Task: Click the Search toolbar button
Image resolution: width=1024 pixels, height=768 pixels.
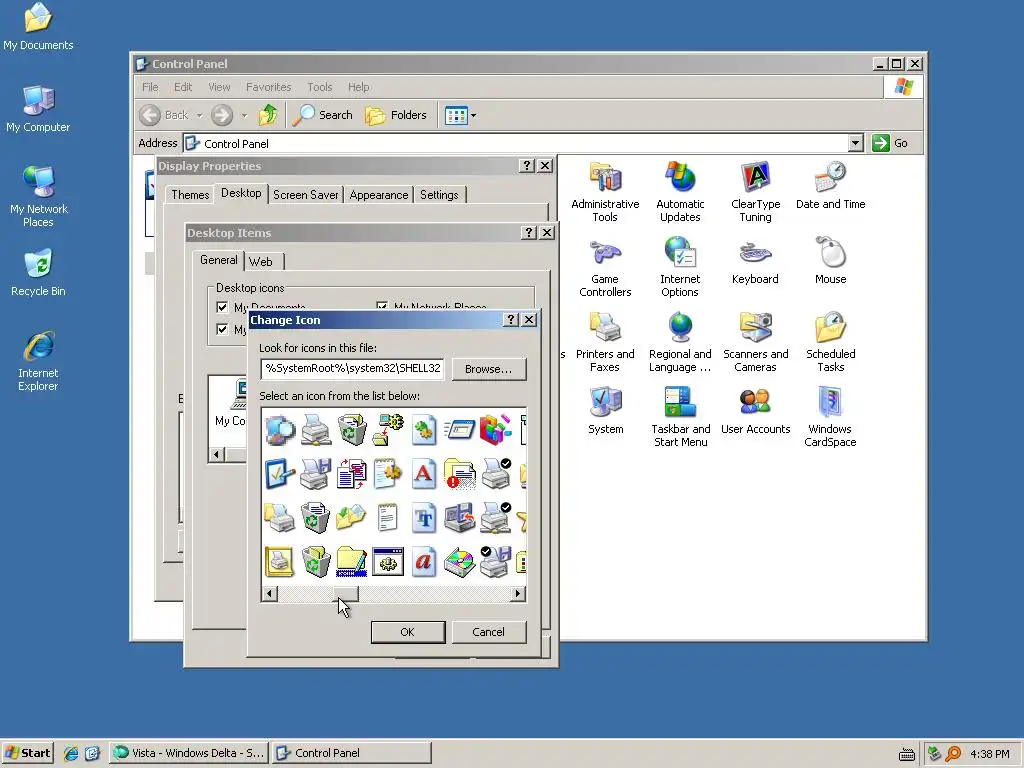Action: 323,116
